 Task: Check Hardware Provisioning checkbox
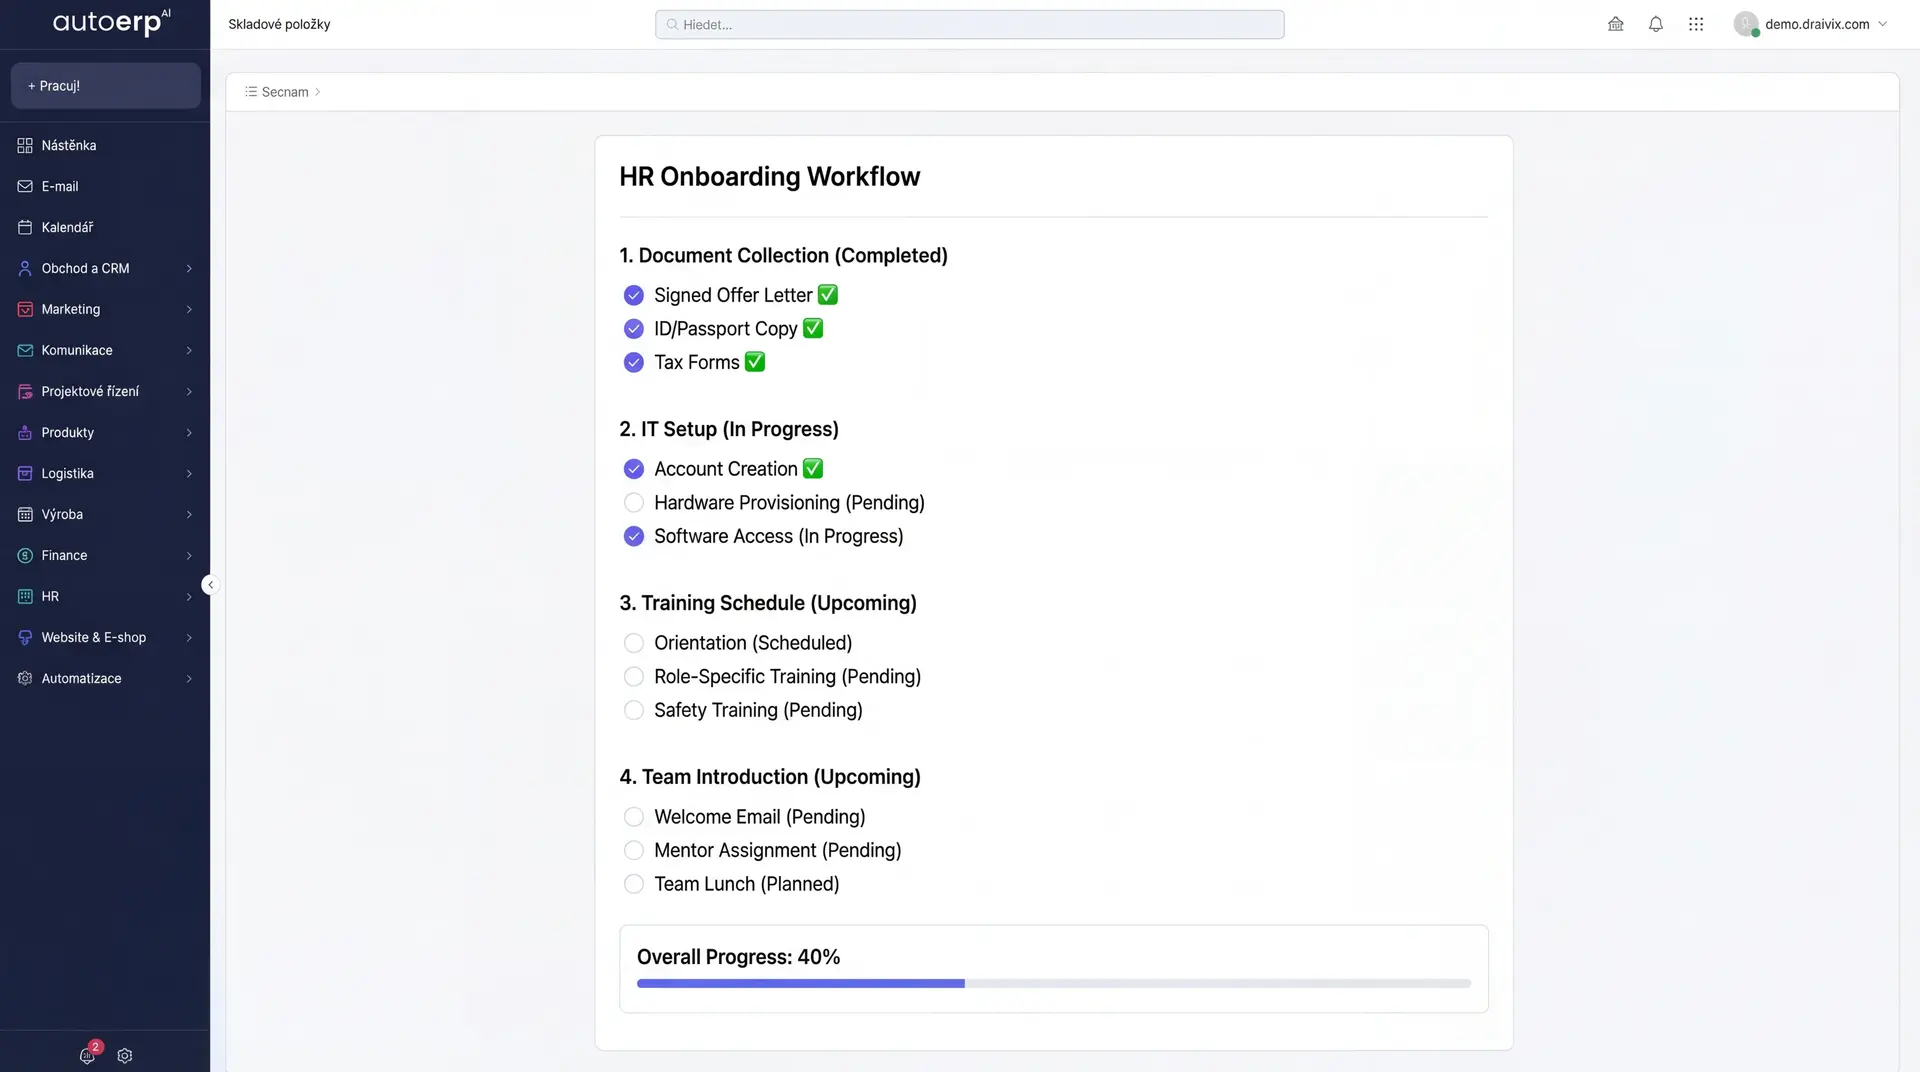point(634,502)
